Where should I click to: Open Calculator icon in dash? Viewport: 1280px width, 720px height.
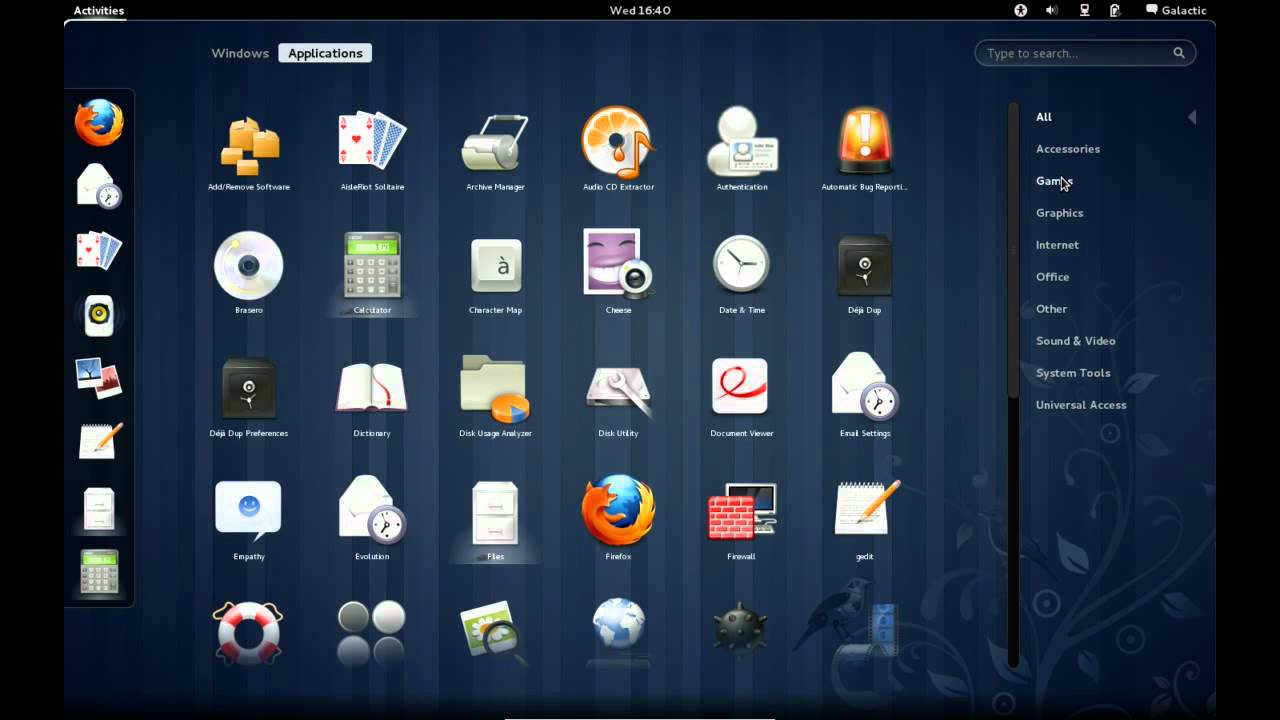click(x=99, y=573)
